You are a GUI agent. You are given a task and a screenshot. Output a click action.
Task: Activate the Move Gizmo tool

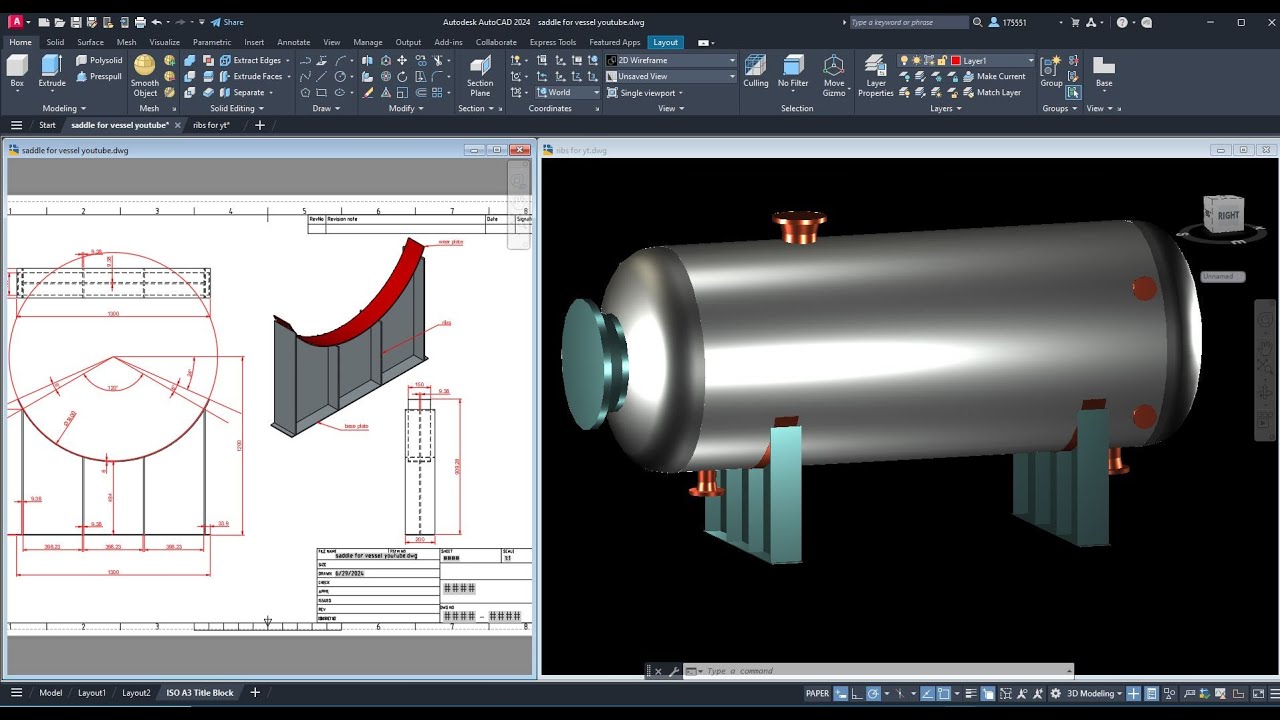834,76
